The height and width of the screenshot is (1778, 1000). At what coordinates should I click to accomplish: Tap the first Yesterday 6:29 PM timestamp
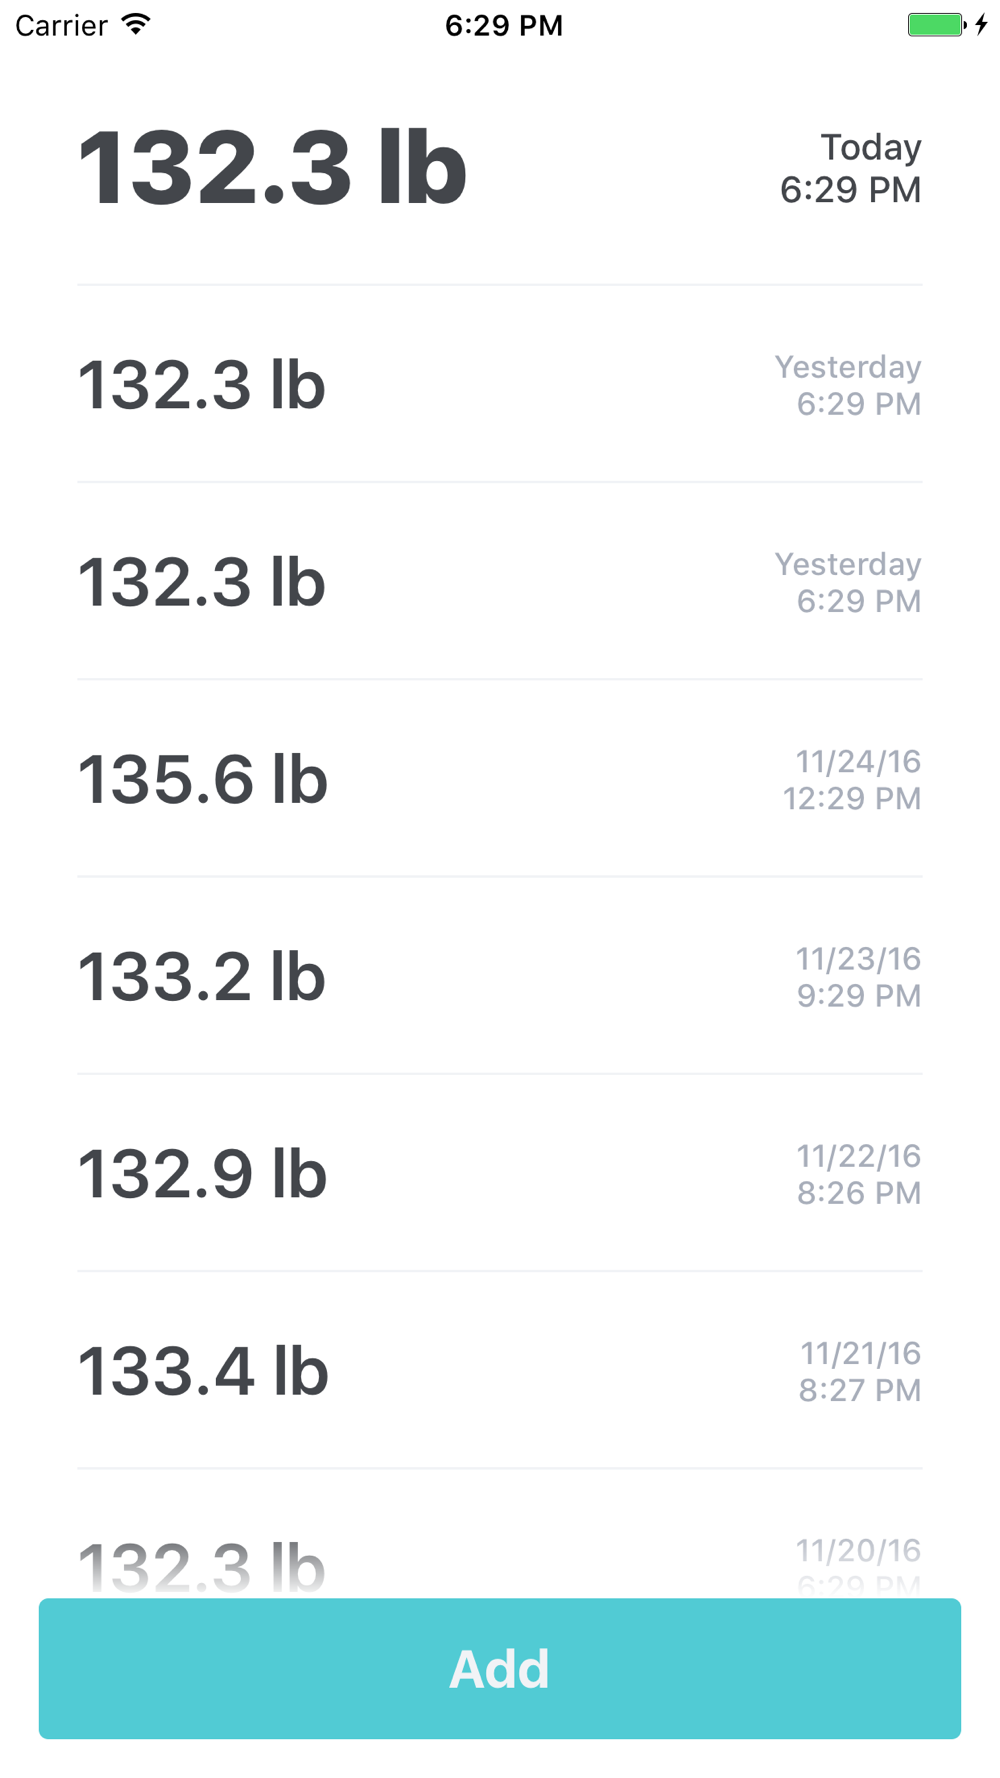(x=848, y=385)
